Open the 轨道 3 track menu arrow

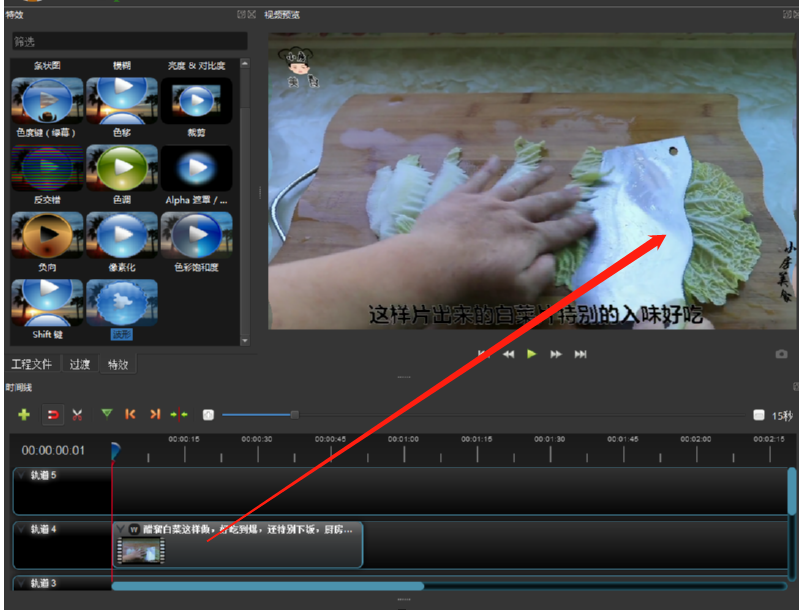[x=21, y=583]
